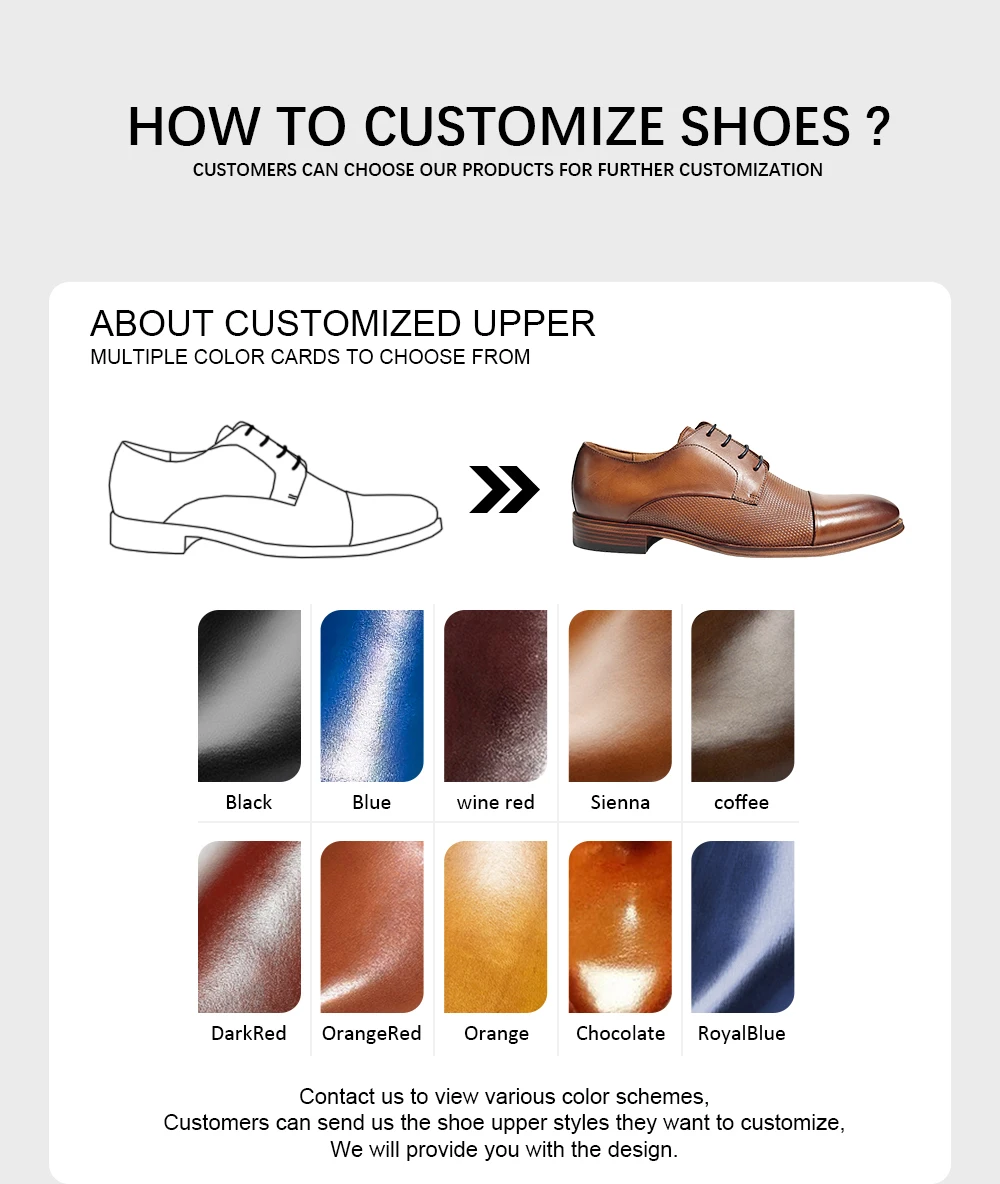Choose the Blue leather swatch
Screen dimensions: 1000x1184
pos(372,695)
